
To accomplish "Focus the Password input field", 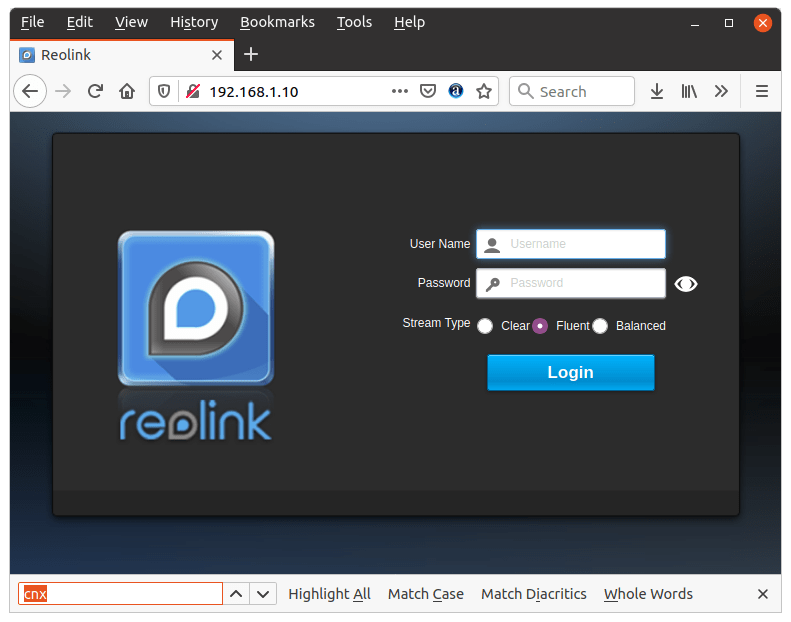I will [x=571, y=283].
